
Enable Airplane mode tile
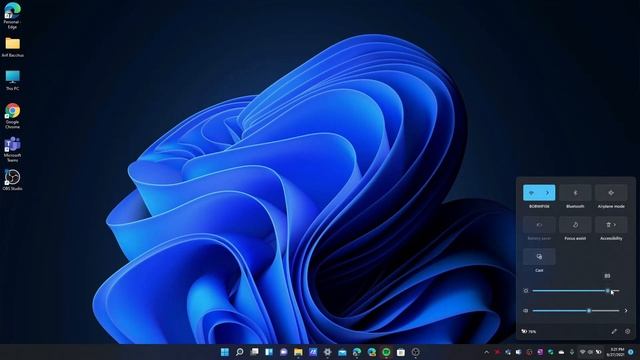pyautogui.click(x=611, y=193)
